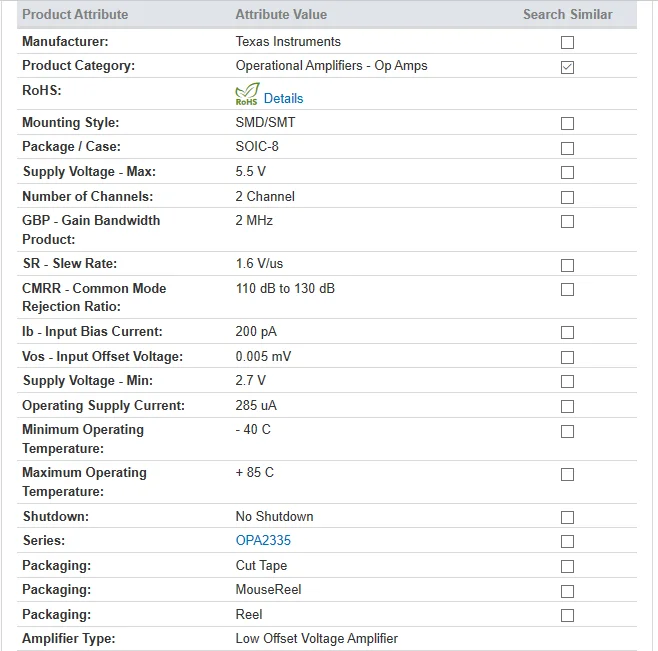658x651 pixels.
Task: Enable the Supply Voltage - Max checkbox
Action: (x=567, y=173)
